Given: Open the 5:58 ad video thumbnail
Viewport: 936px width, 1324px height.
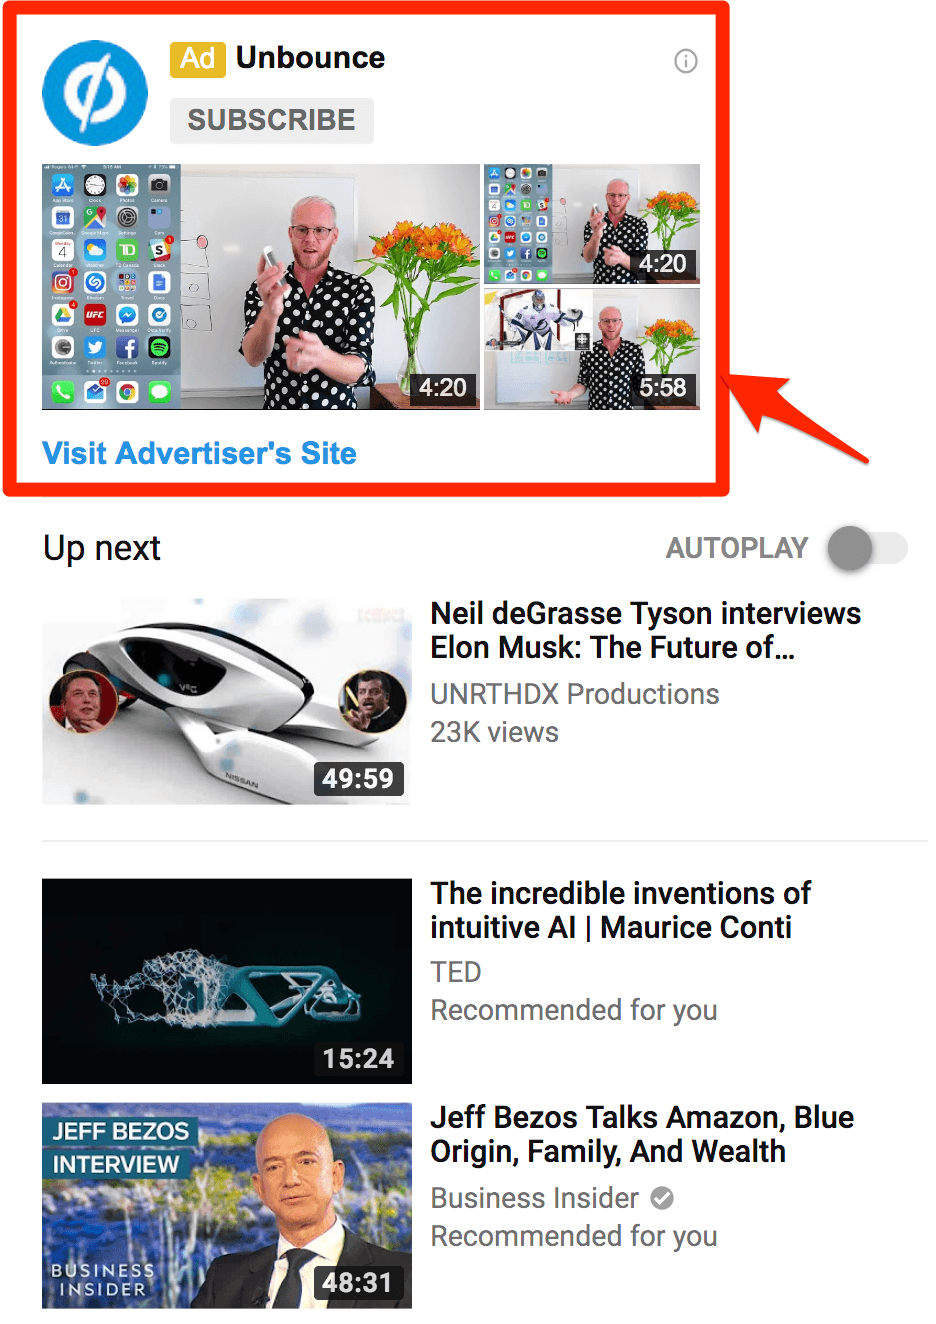Looking at the screenshot, I should click(592, 349).
